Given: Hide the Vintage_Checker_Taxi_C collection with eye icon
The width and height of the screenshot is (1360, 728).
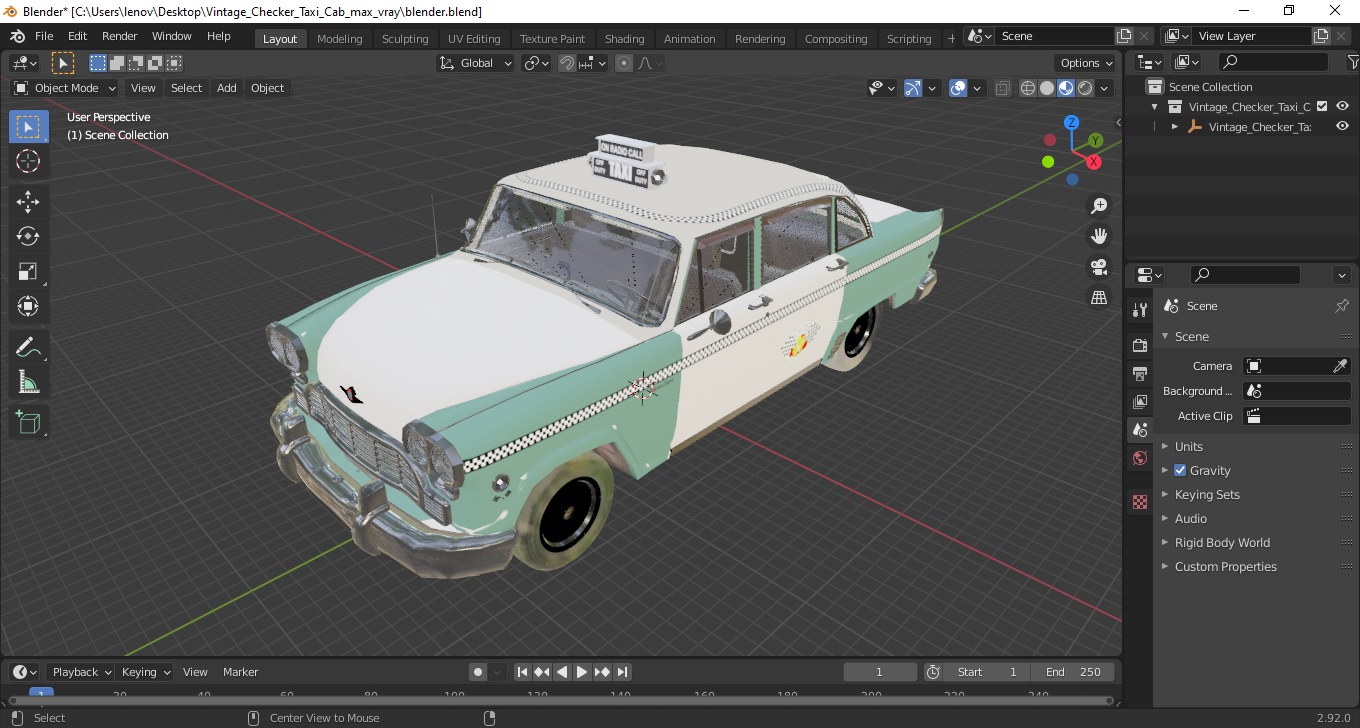Looking at the screenshot, I should click(x=1343, y=106).
